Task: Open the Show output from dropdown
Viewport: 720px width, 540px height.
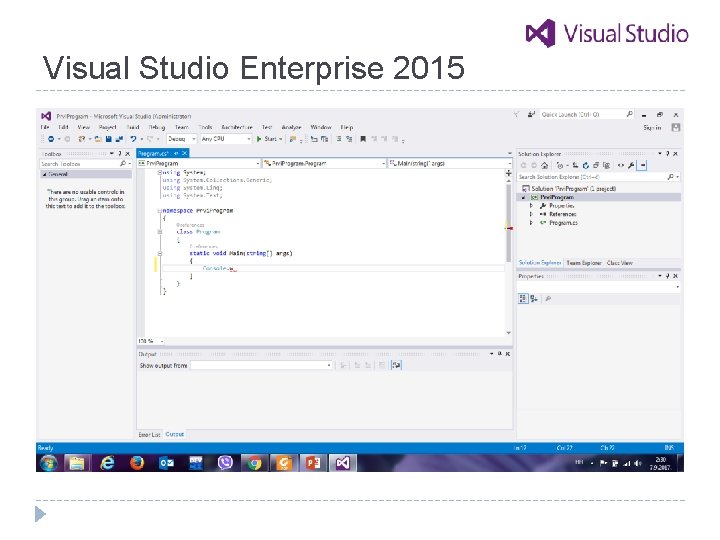Action: pos(261,366)
